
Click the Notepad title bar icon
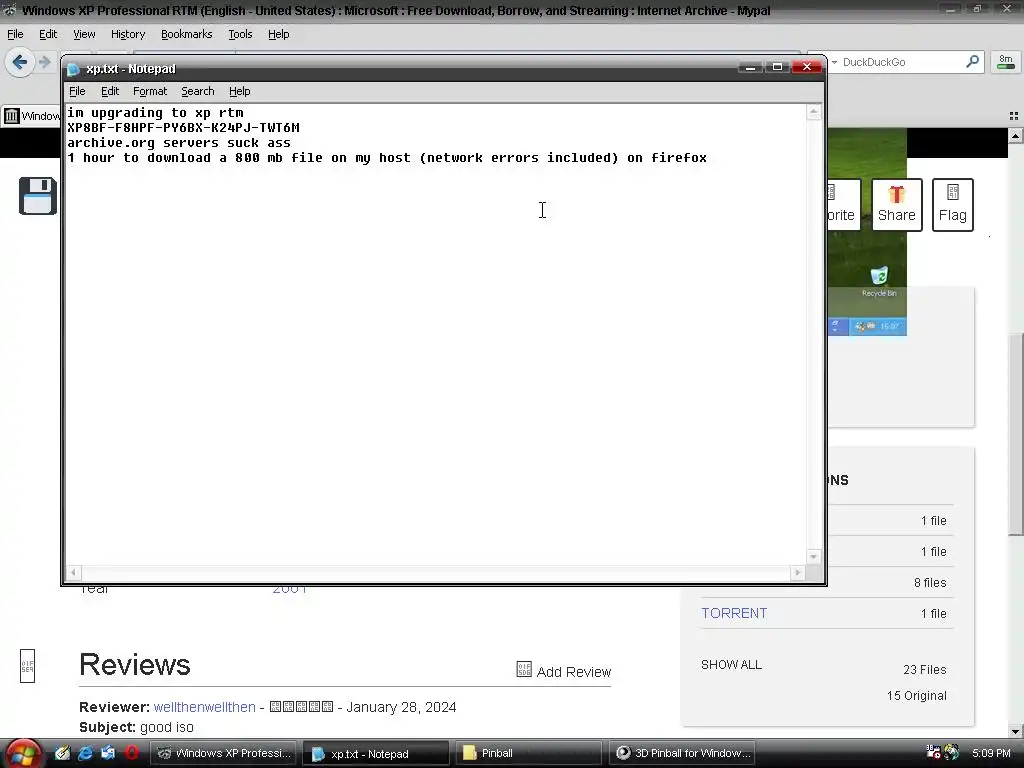[73, 69]
